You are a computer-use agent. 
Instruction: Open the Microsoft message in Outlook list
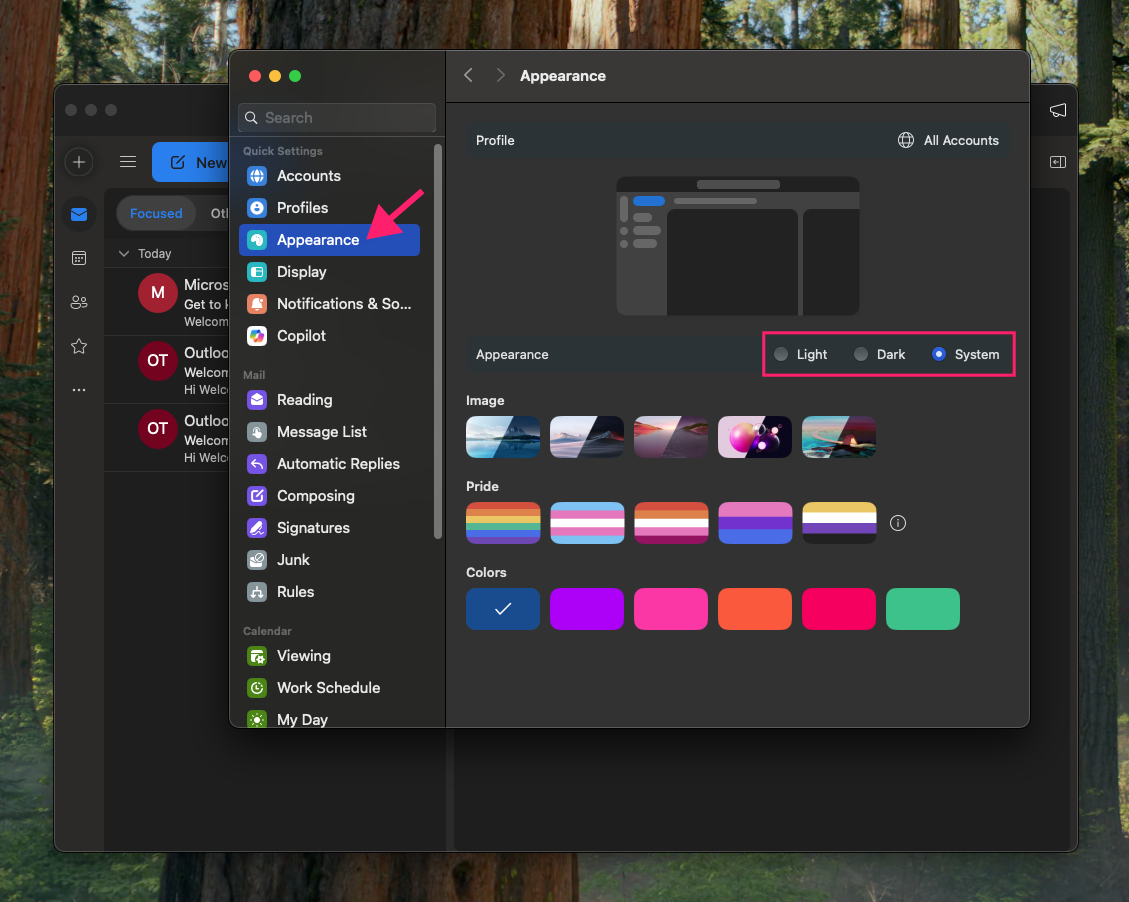pyautogui.click(x=168, y=302)
